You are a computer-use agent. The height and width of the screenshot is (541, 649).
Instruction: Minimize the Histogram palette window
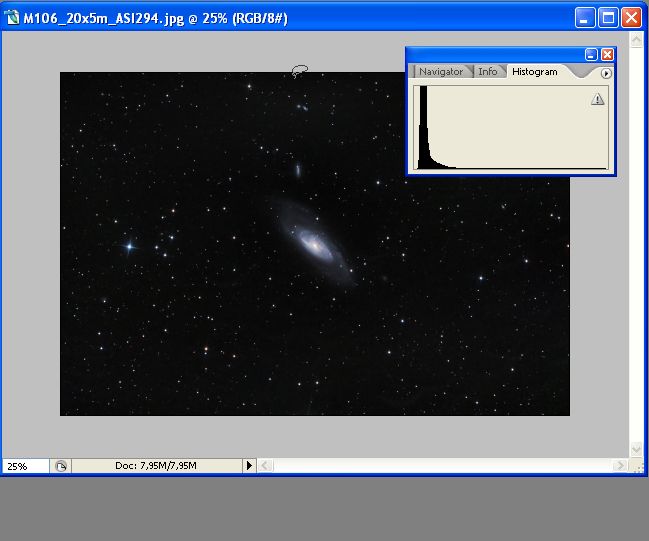pos(591,55)
